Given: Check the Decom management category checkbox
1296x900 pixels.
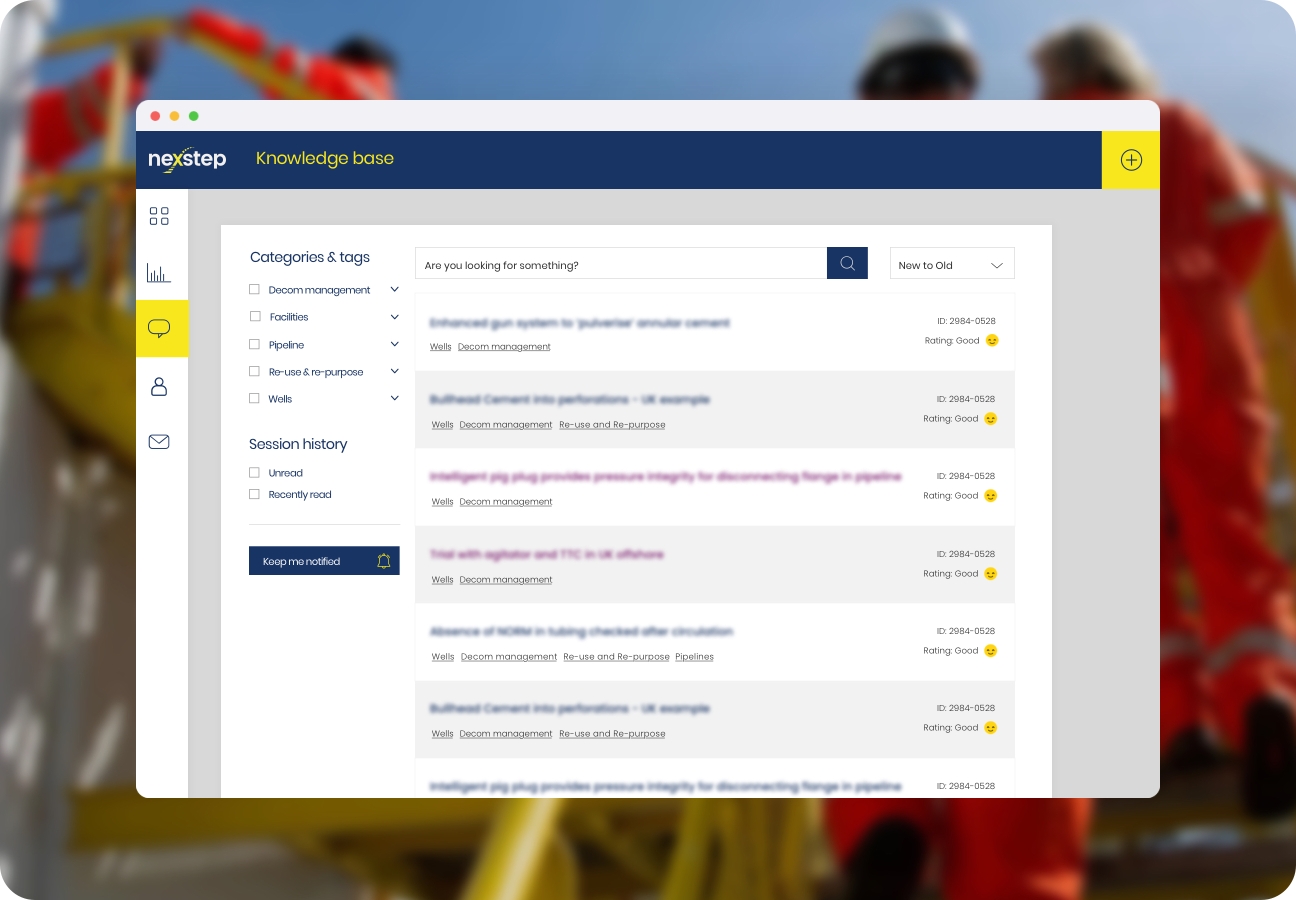Looking at the screenshot, I should (x=254, y=290).
